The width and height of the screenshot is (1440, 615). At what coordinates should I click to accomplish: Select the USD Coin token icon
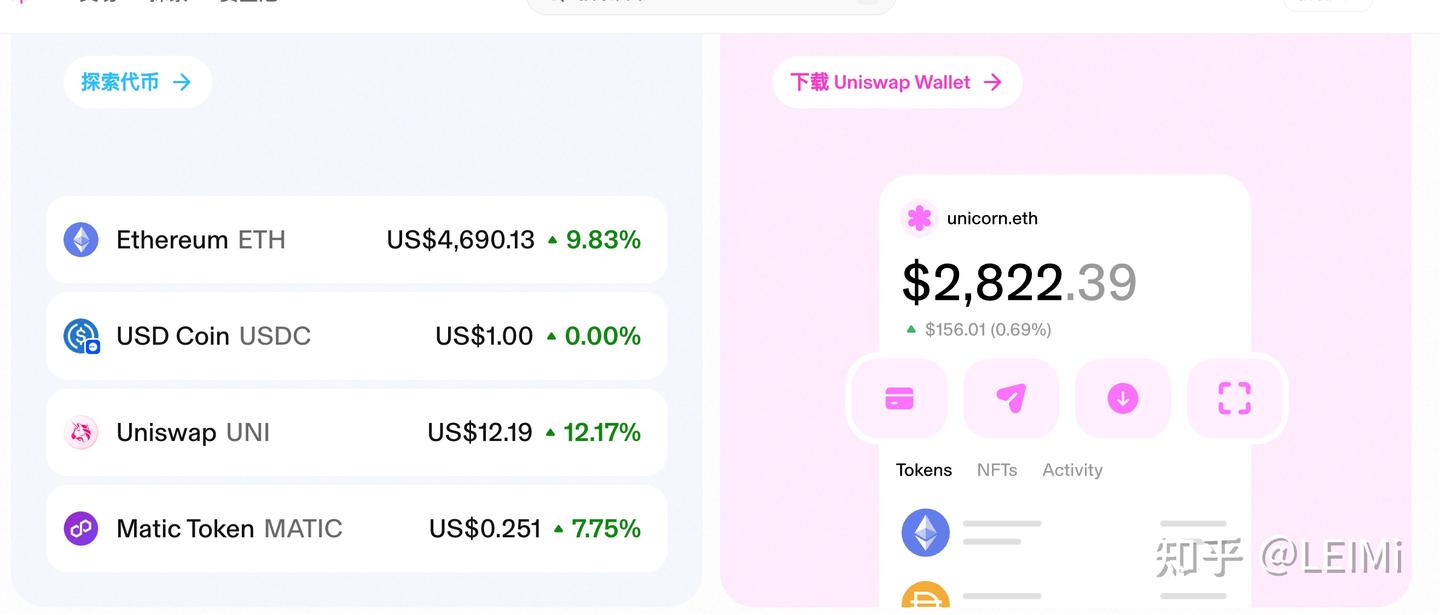click(x=81, y=336)
